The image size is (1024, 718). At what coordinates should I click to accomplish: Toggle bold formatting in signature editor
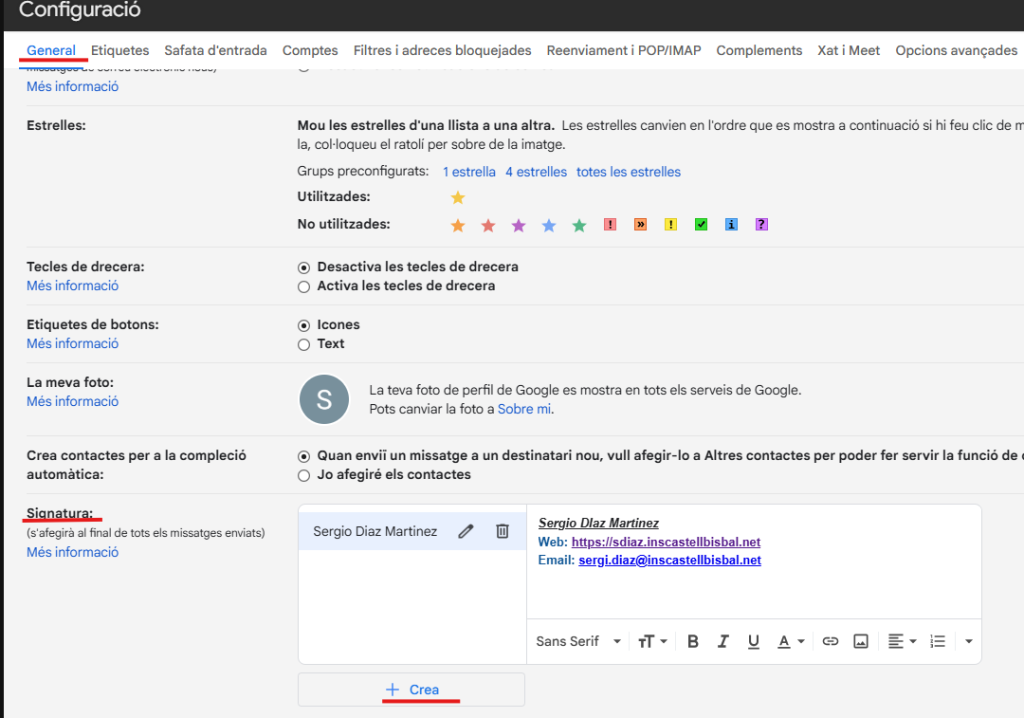693,641
